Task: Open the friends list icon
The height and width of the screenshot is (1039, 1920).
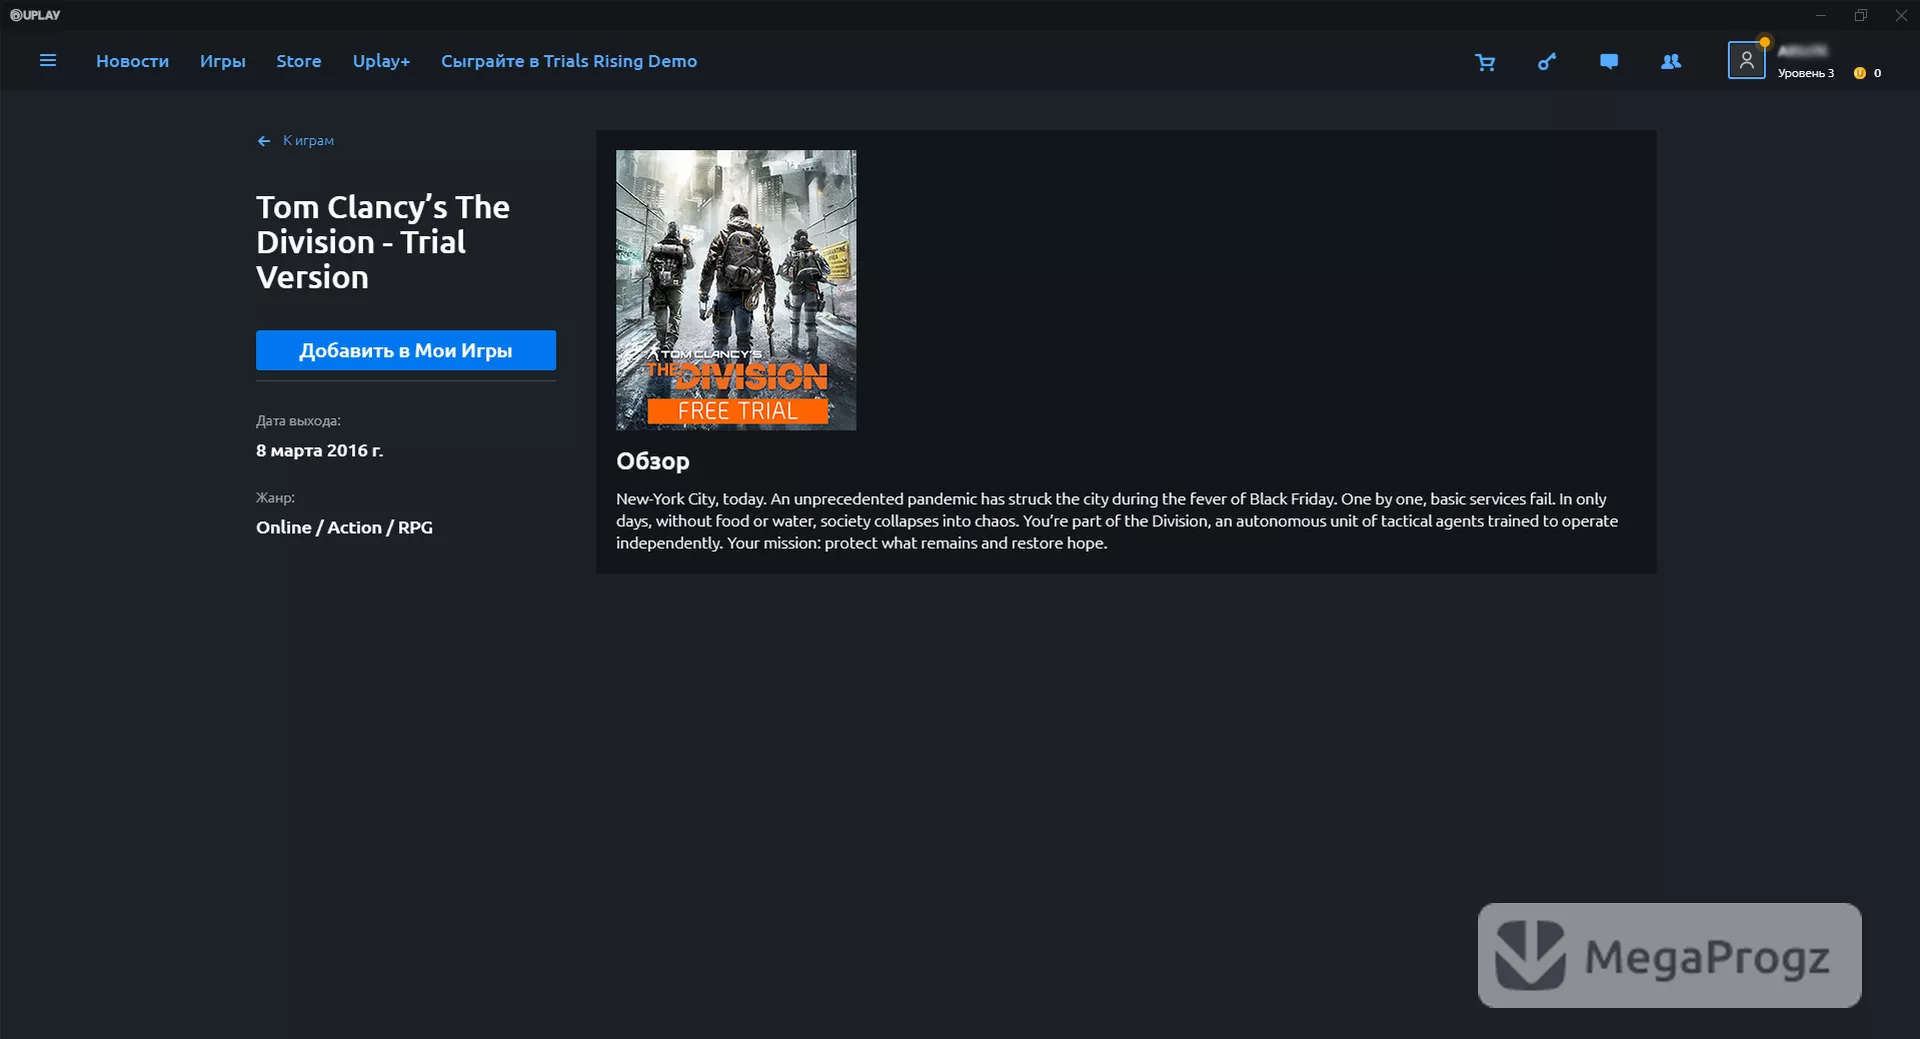Action: (x=1671, y=62)
